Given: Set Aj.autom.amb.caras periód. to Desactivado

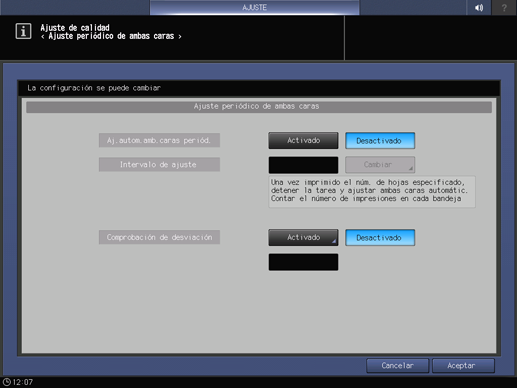Looking at the screenshot, I should click(380, 141).
